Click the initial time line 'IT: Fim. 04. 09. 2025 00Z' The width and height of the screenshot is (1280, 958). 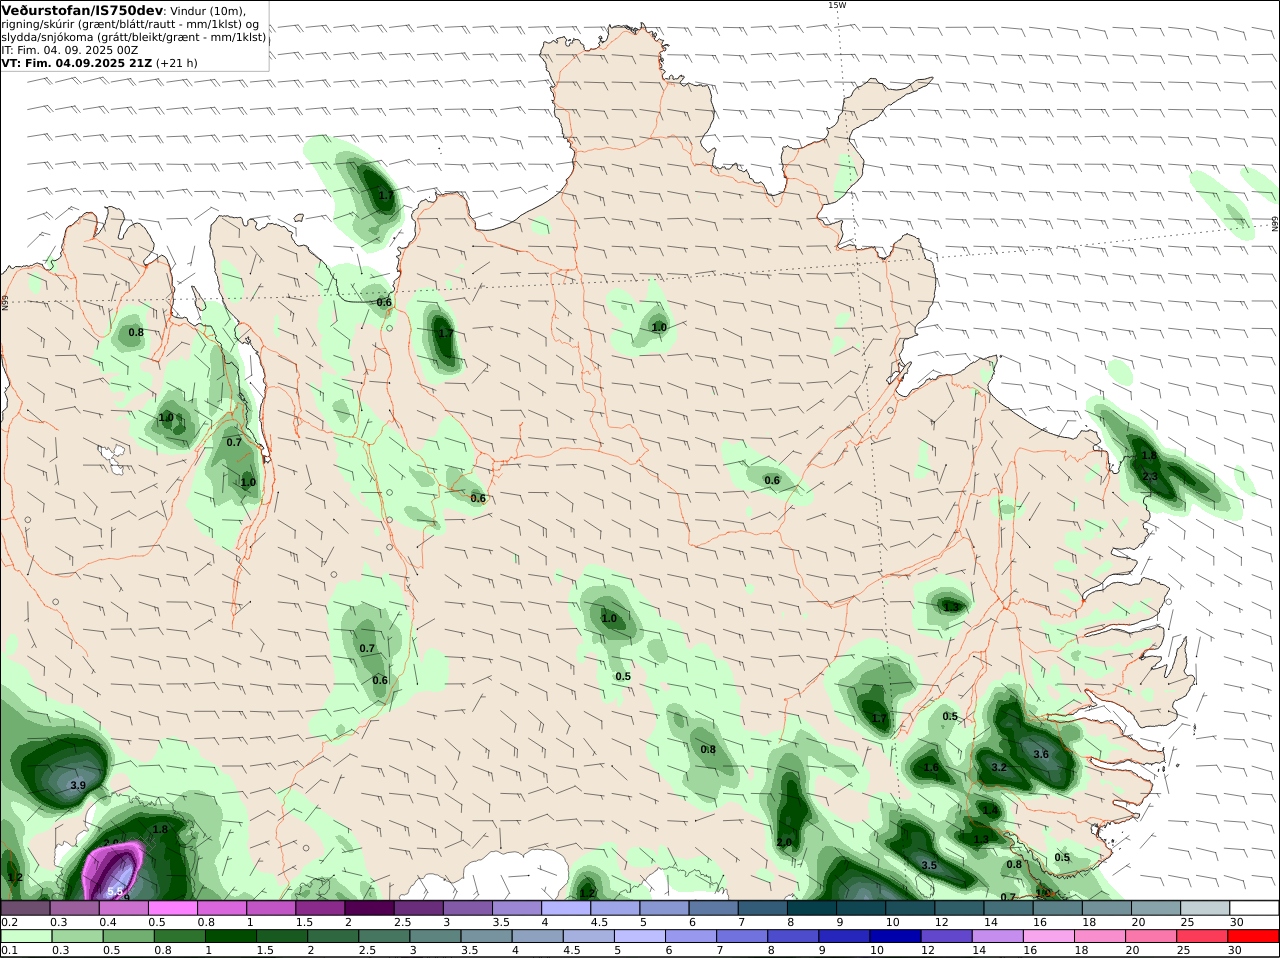point(70,50)
